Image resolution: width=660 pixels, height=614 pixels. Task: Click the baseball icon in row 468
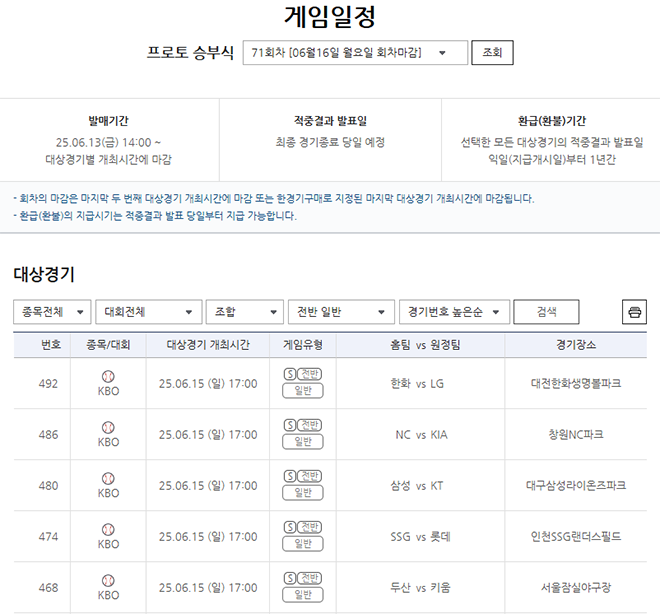108,580
